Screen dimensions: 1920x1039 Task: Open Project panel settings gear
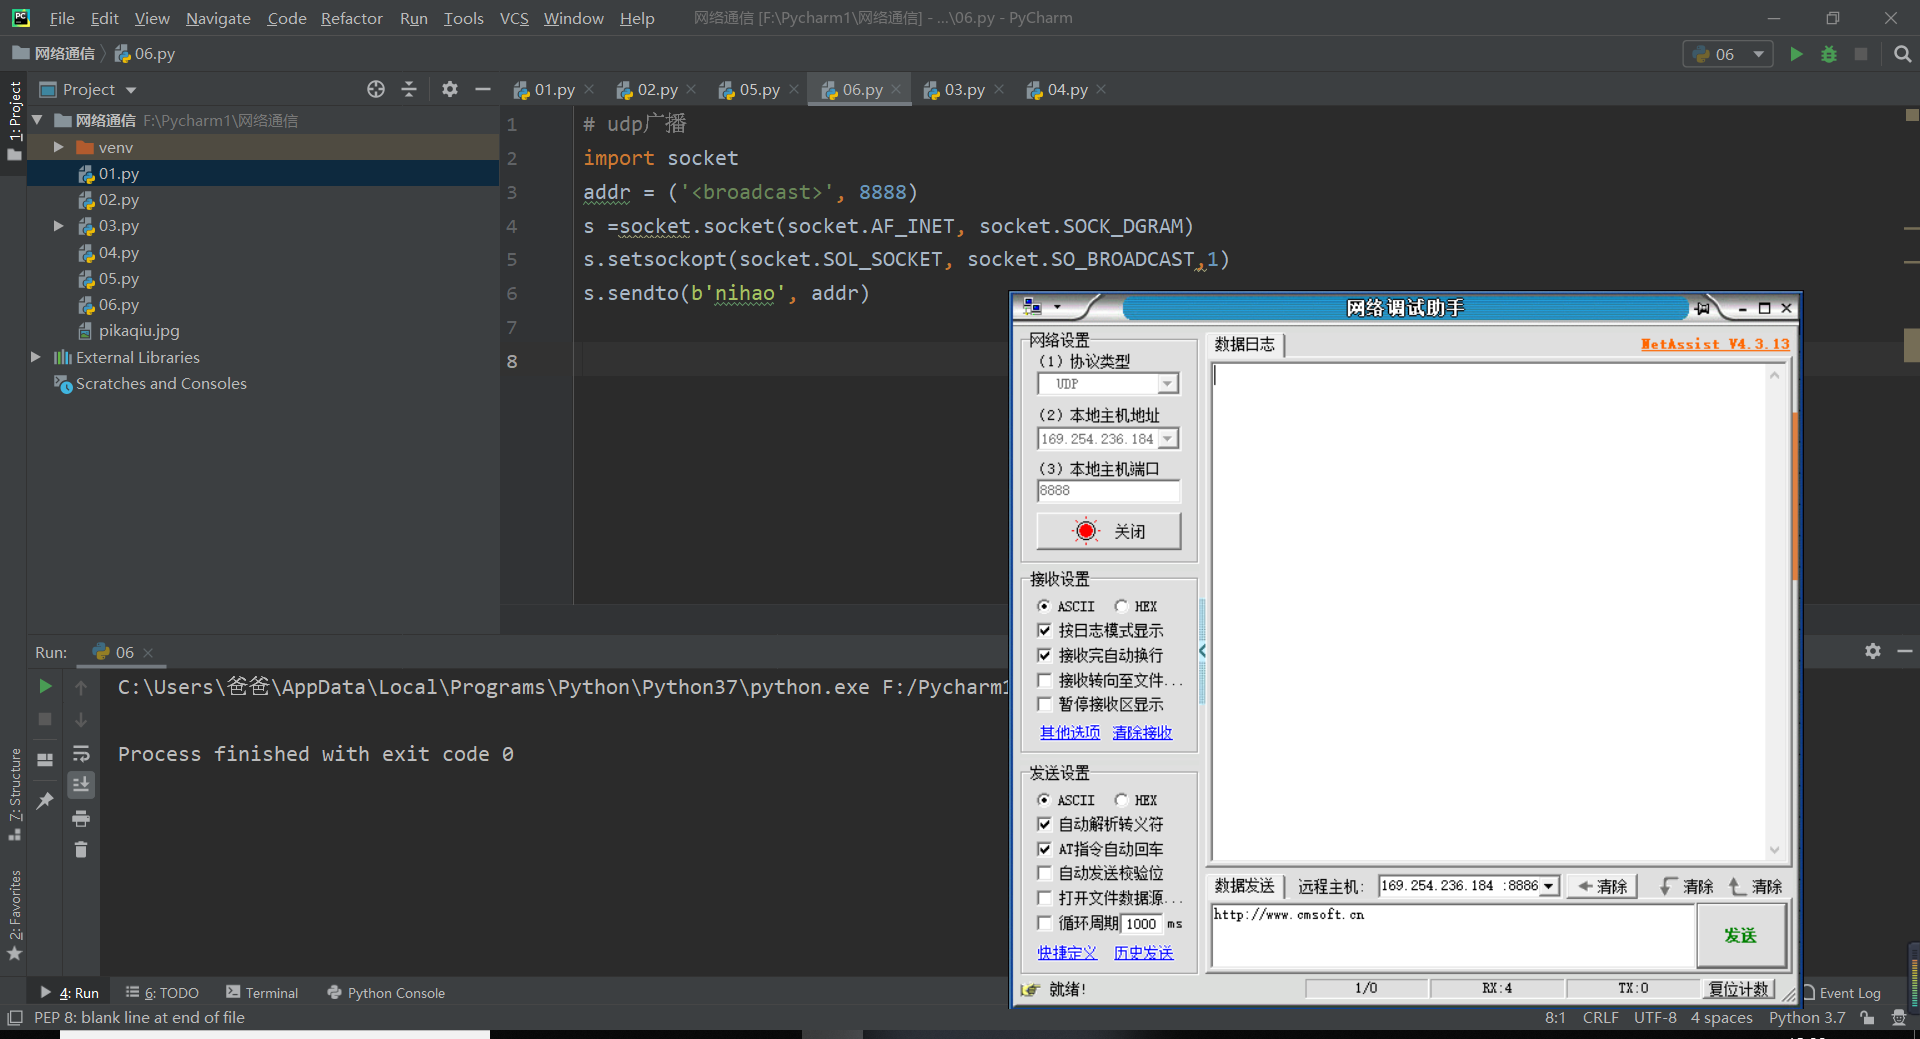450,89
